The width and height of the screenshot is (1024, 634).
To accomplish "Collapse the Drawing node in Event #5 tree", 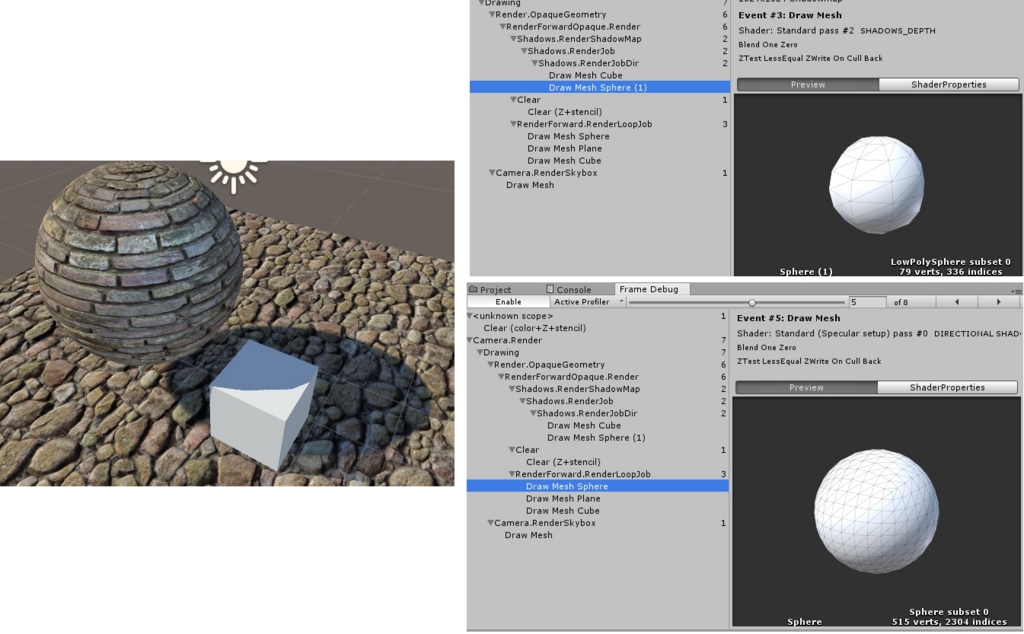I will [480, 353].
